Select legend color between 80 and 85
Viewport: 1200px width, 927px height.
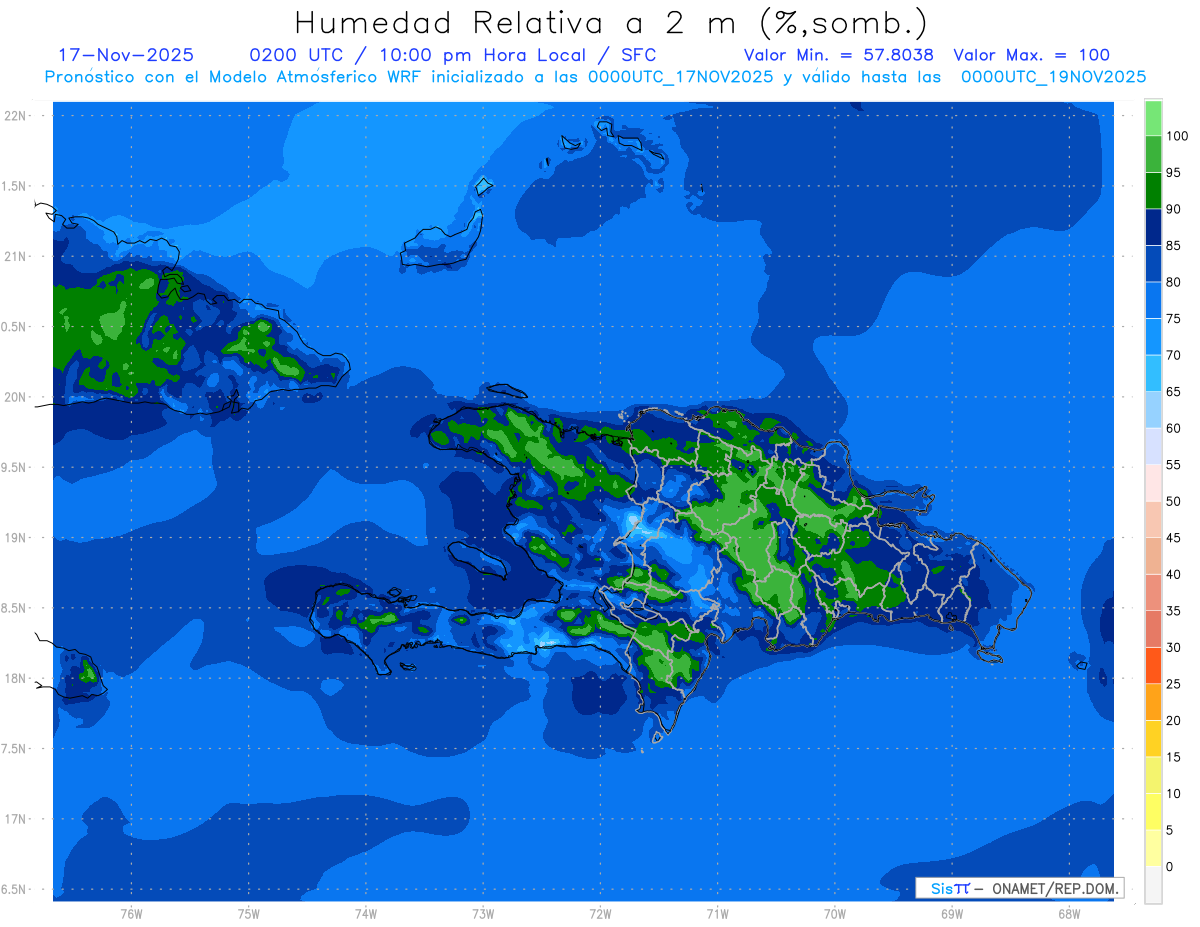point(1153,264)
